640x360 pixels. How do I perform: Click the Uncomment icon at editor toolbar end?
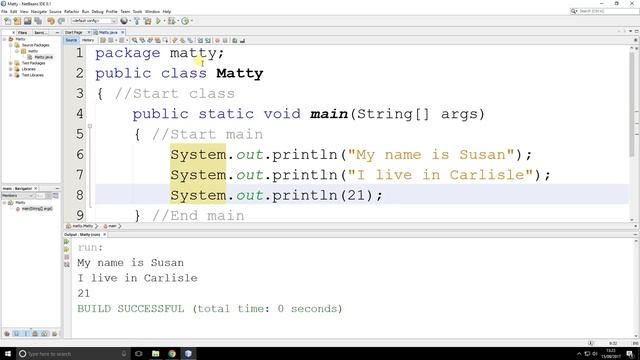pos(242,40)
